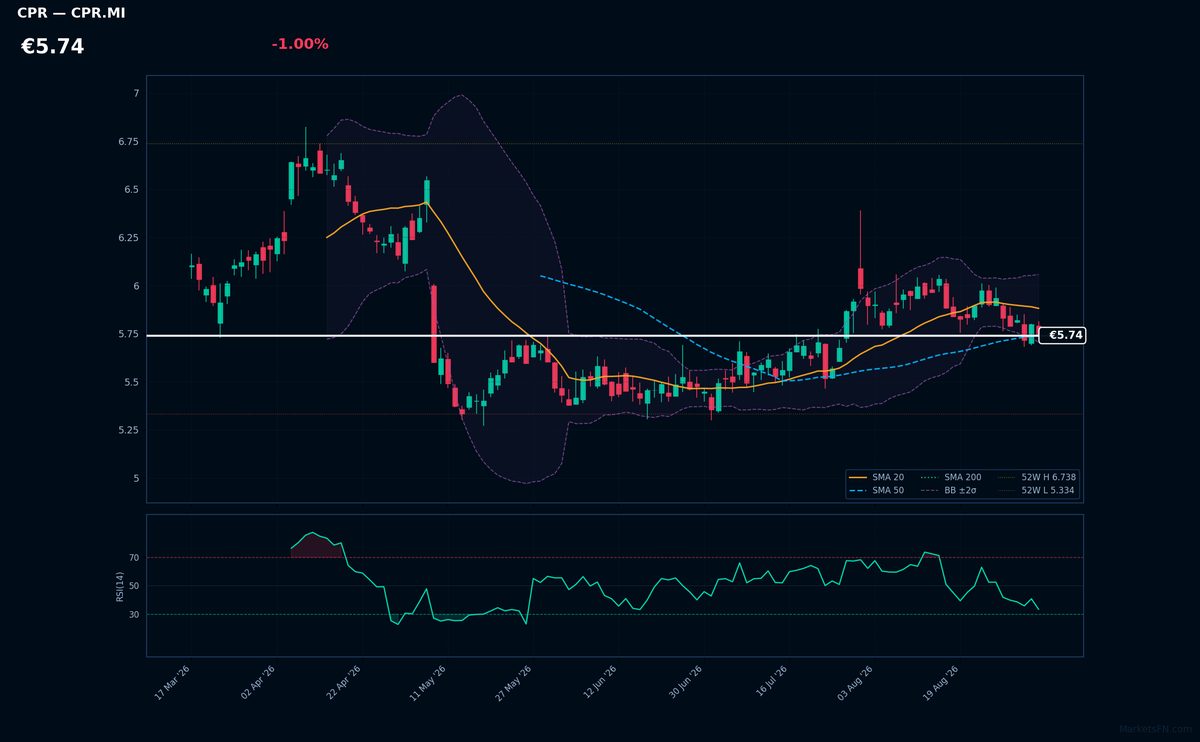Click the 02 Apr '26 date label

[x=258, y=683]
